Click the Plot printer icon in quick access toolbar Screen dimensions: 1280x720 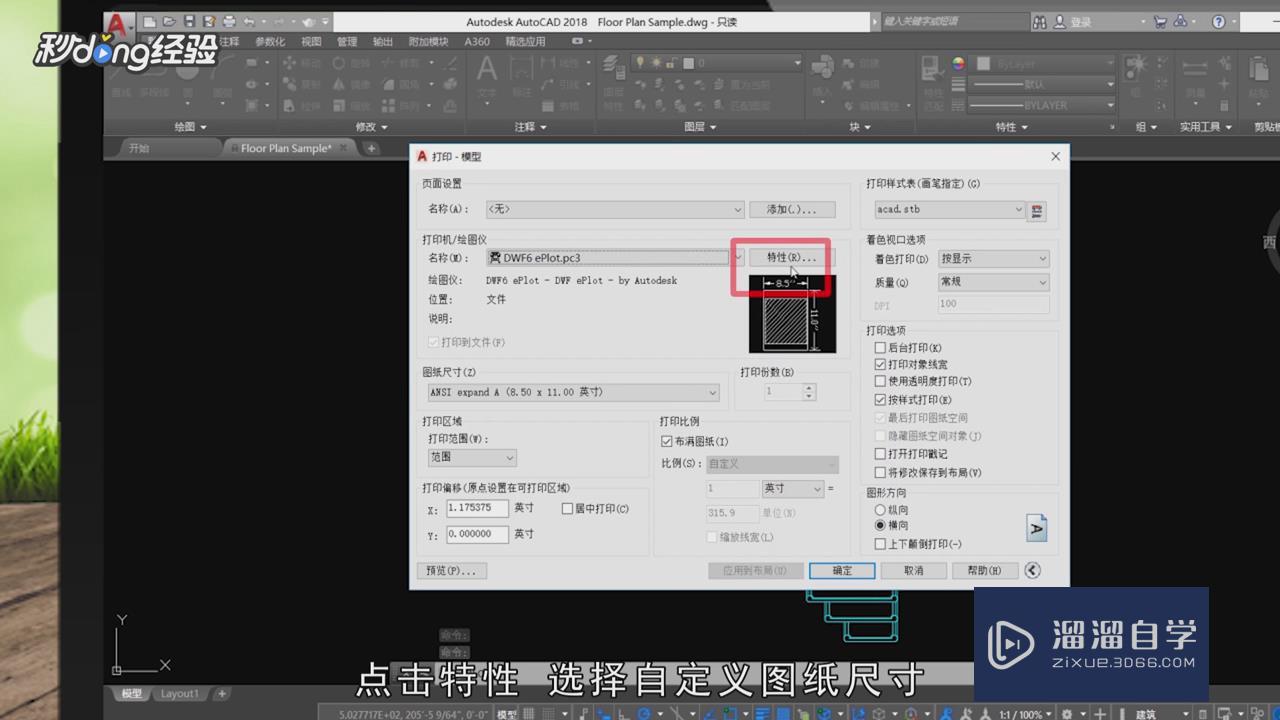coord(229,21)
